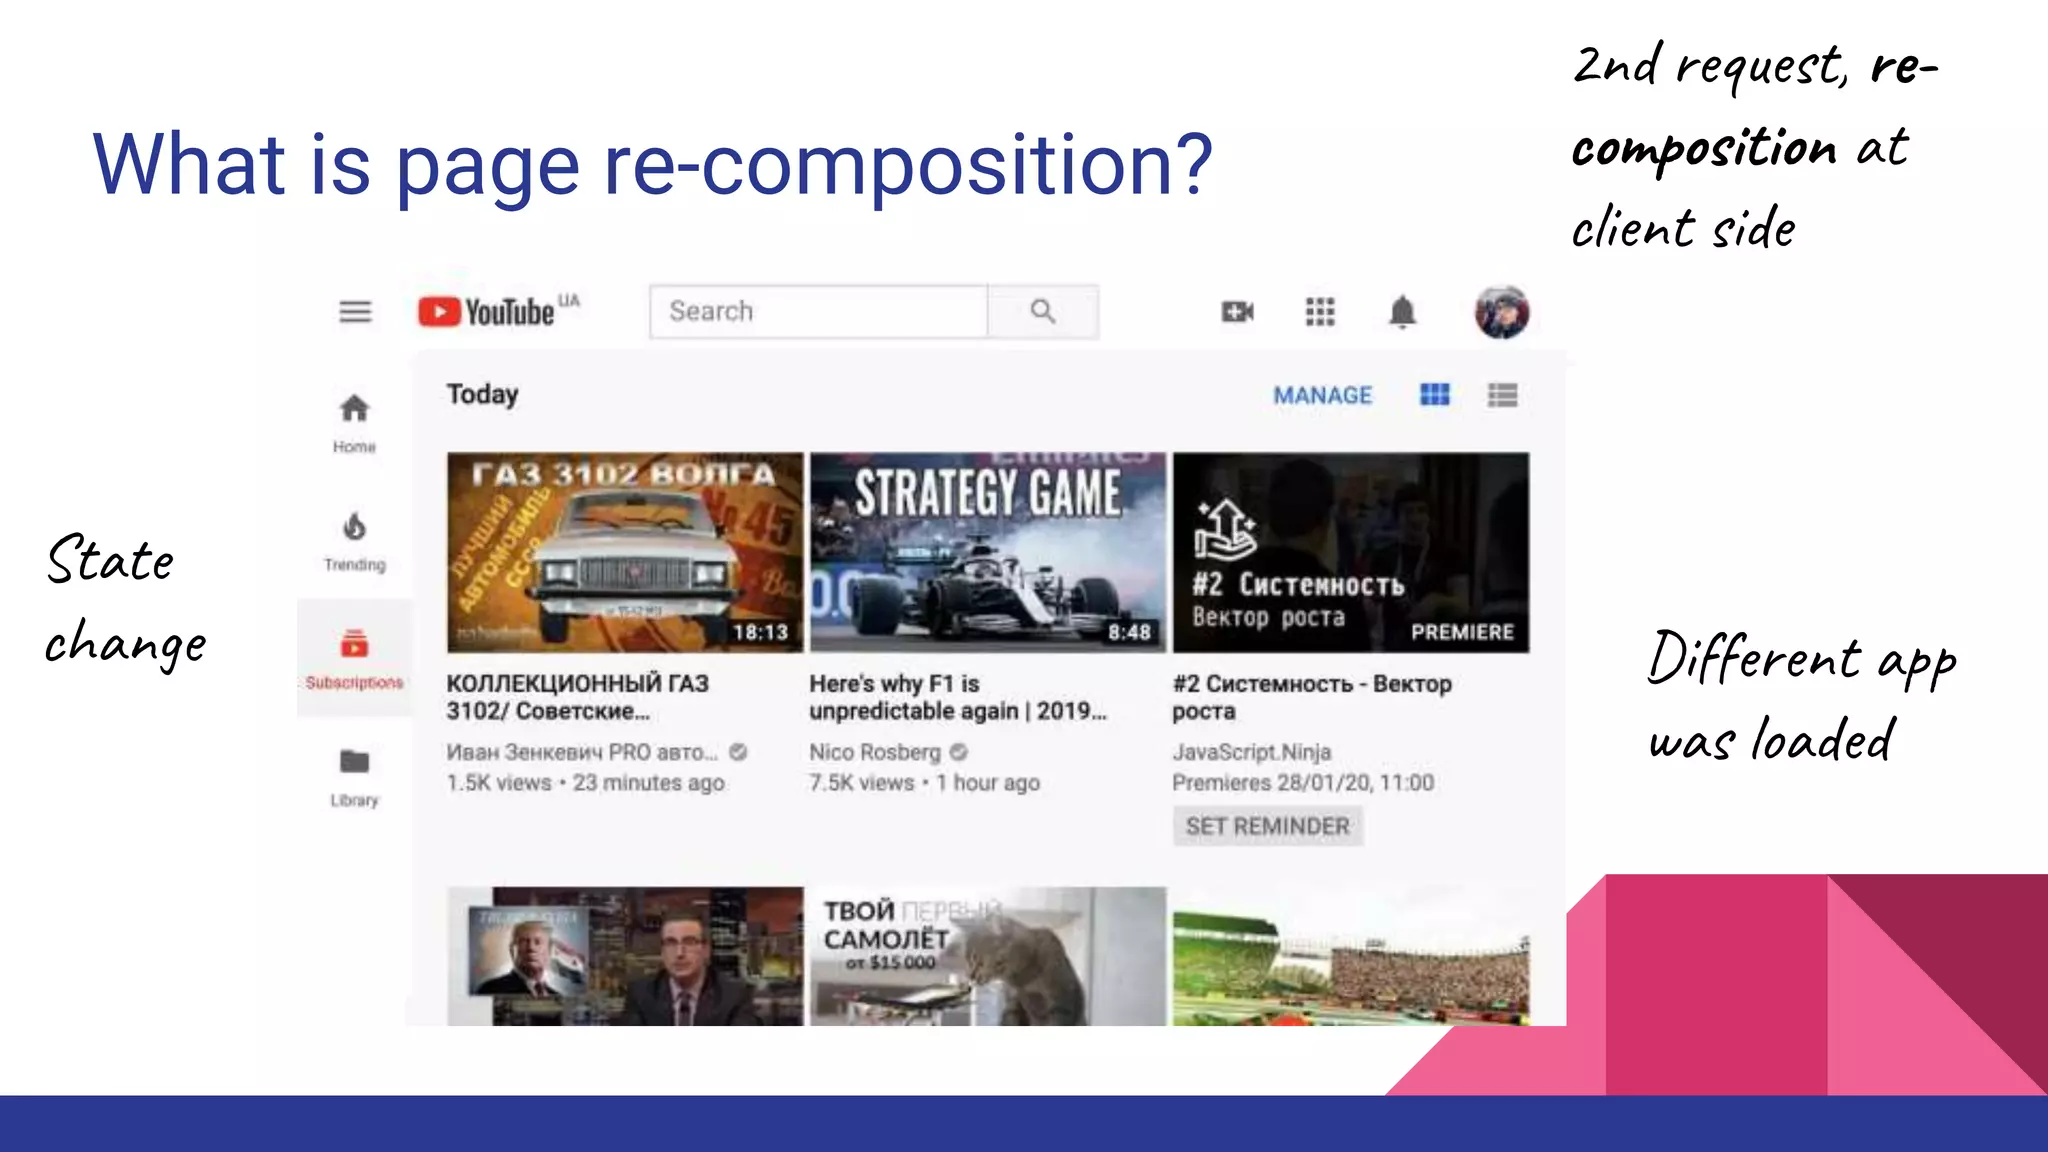Open the ГАЗ 3102 Волга video thumbnail
This screenshot has height=1152, width=2048.
pos(625,552)
